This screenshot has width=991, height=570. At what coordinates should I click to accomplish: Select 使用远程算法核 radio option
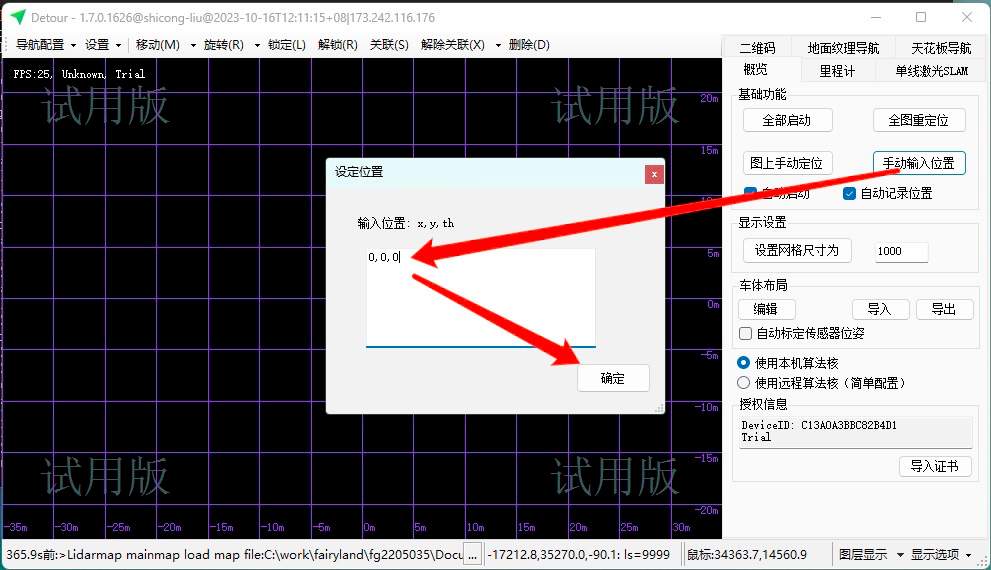[x=743, y=382]
